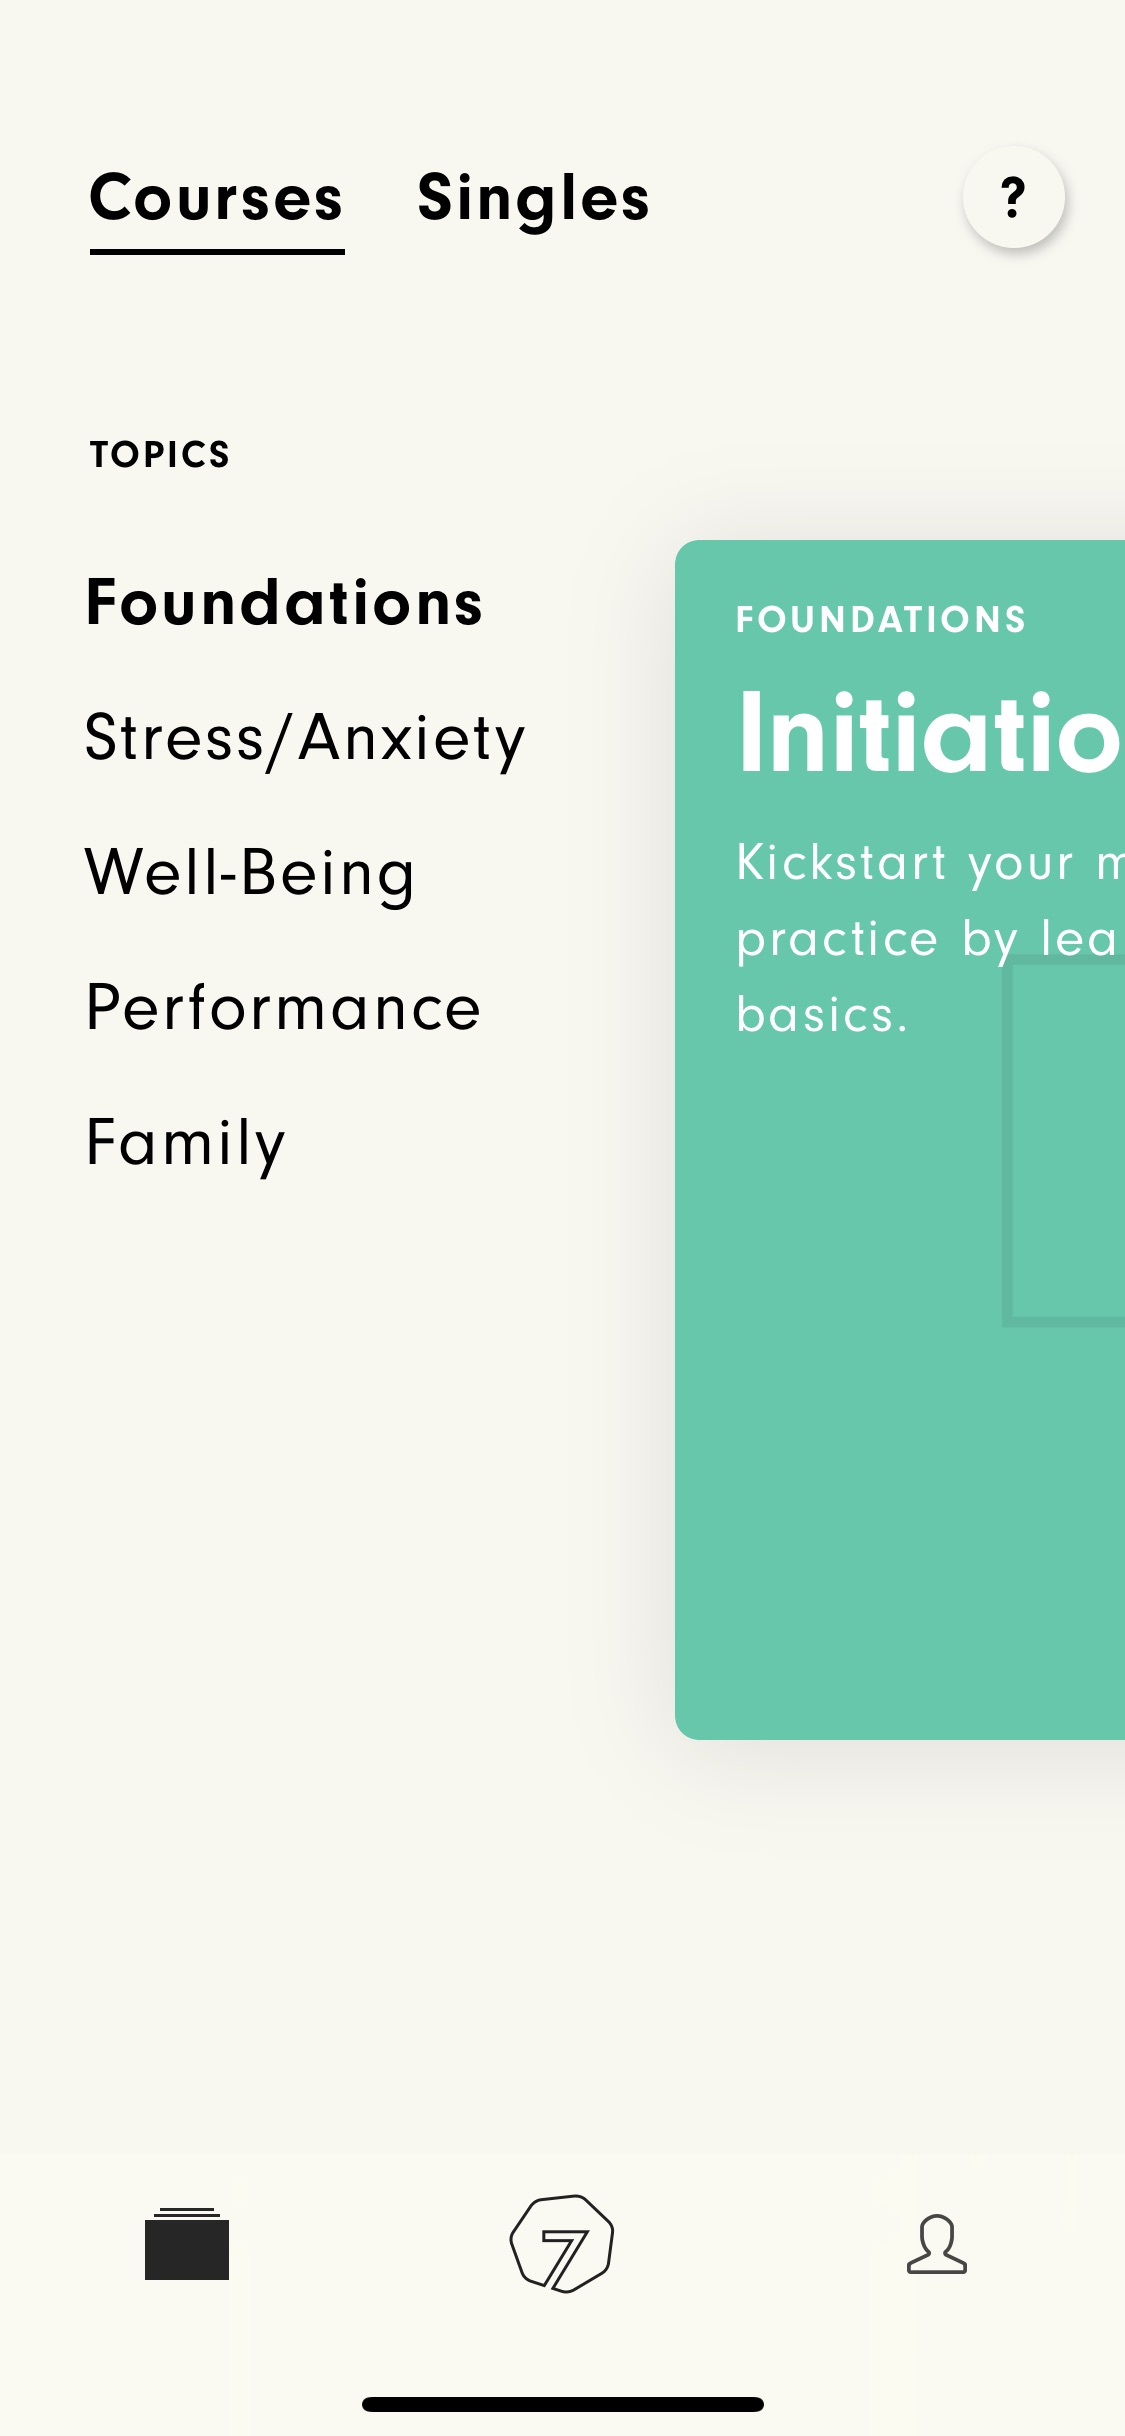This screenshot has width=1125, height=2436.
Task: Open the library stack icon in bottom bar
Action: (x=187, y=2243)
